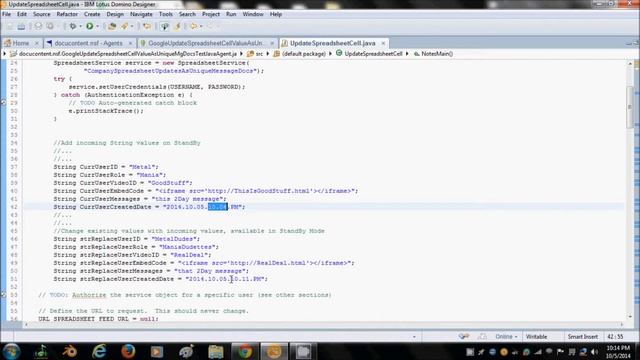Screen dimensions: 640x360
Task: Click the vertical scrollbar thumb of editor
Action: (630, 106)
